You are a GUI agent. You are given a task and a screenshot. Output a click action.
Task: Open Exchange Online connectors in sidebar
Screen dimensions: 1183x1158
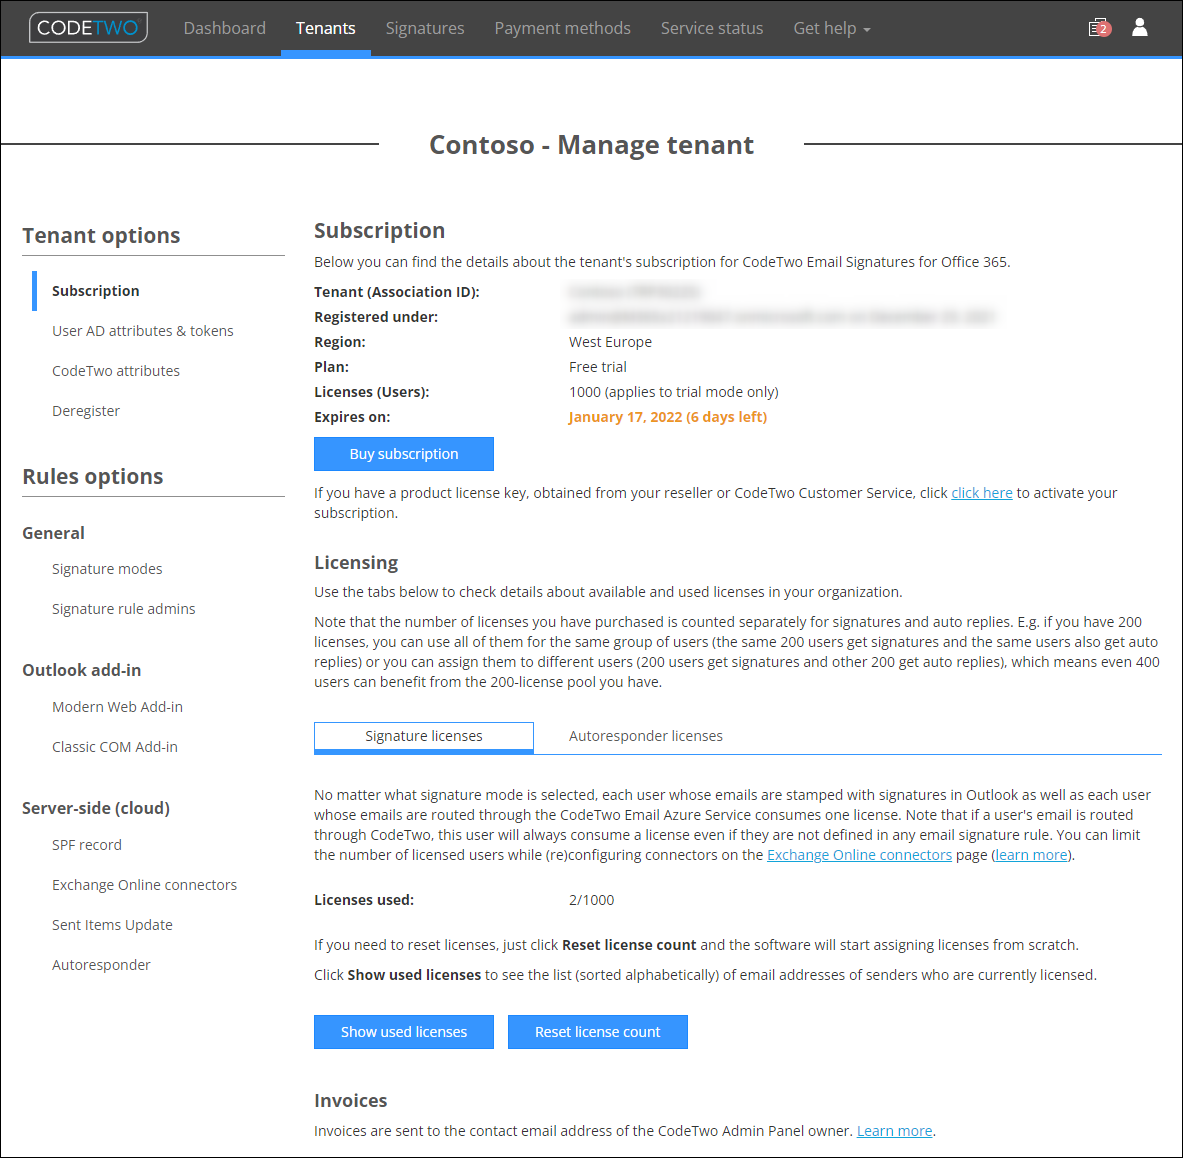(x=144, y=885)
